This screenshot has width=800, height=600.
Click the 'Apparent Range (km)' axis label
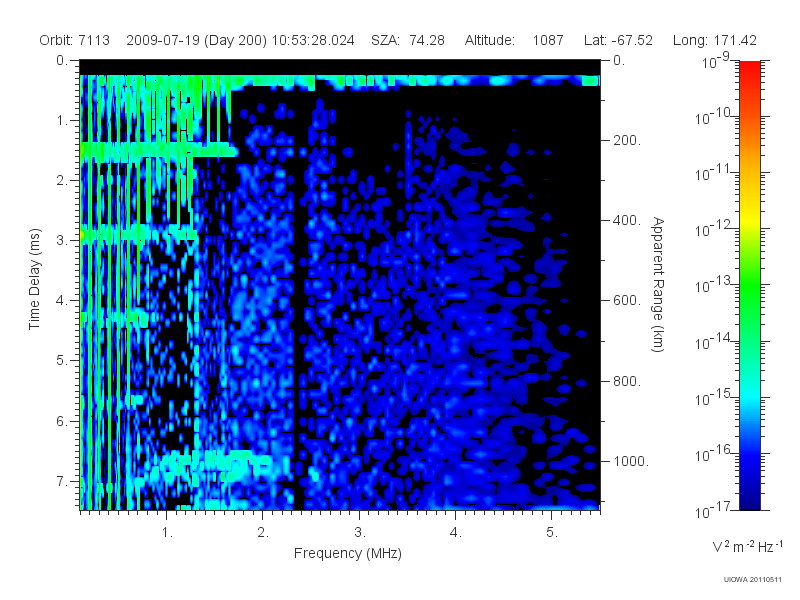tap(658, 285)
